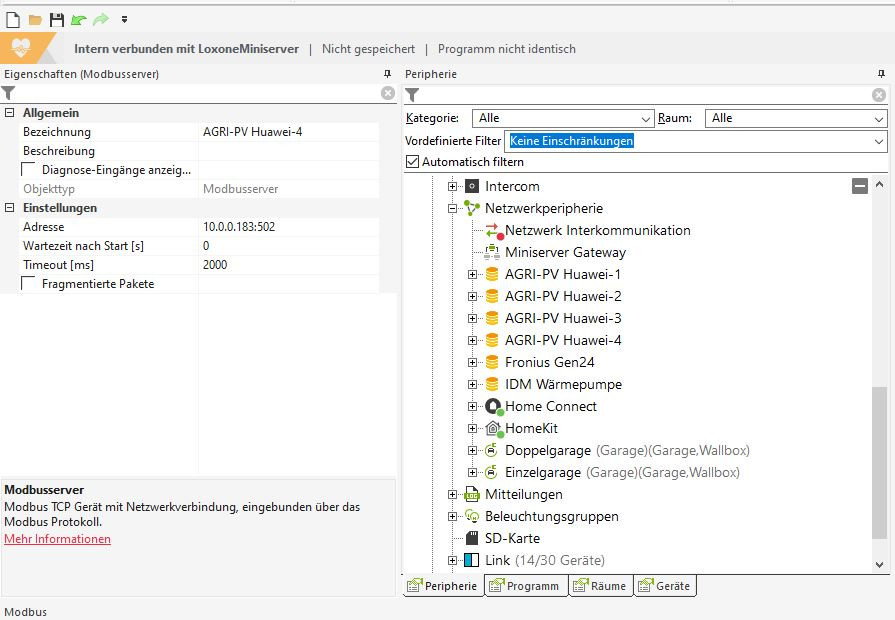Click the undo arrow icon

pyautogui.click(x=78, y=19)
